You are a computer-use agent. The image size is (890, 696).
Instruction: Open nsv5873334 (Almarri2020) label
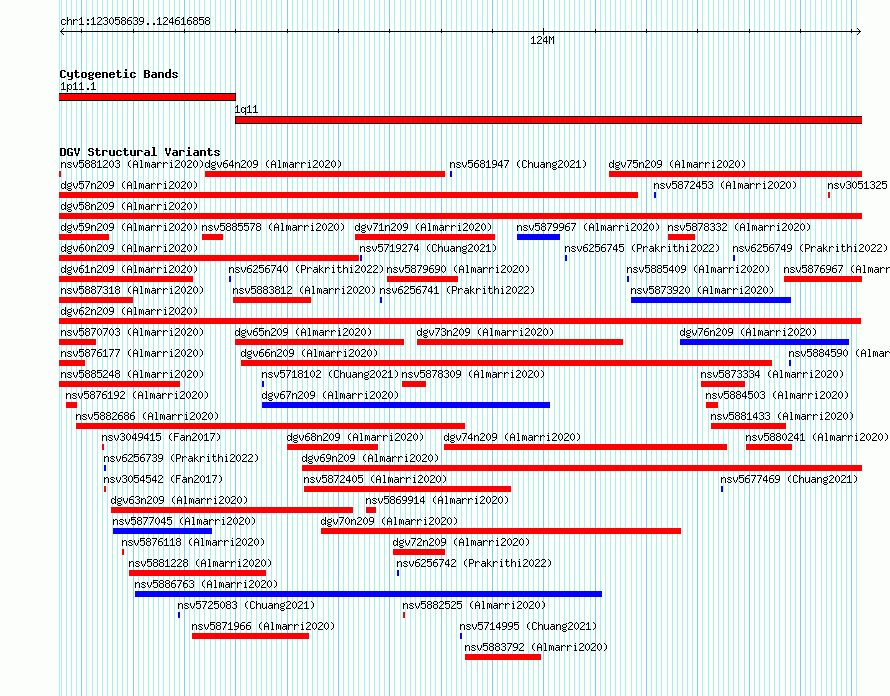pos(772,374)
